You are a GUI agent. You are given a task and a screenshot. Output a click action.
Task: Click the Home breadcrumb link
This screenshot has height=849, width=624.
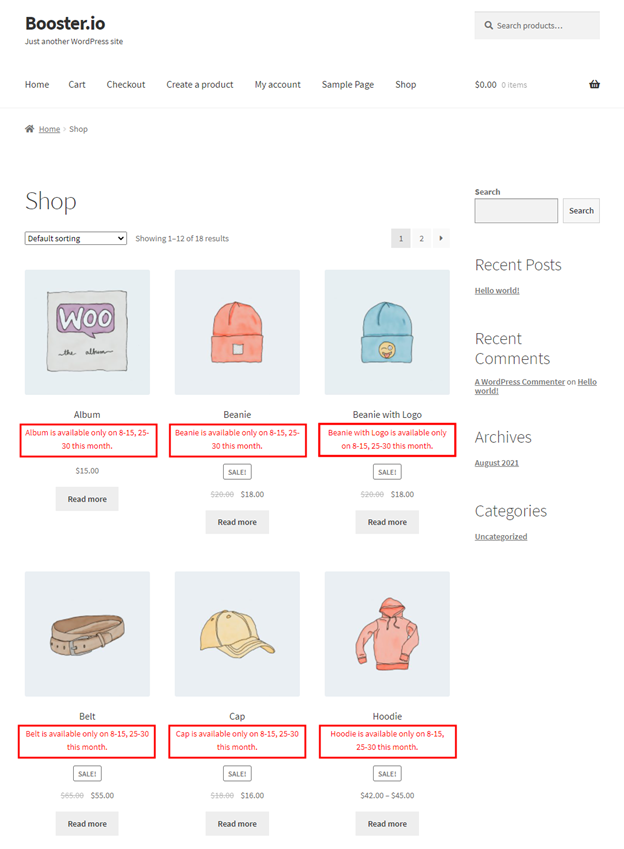click(x=49, y=129)
